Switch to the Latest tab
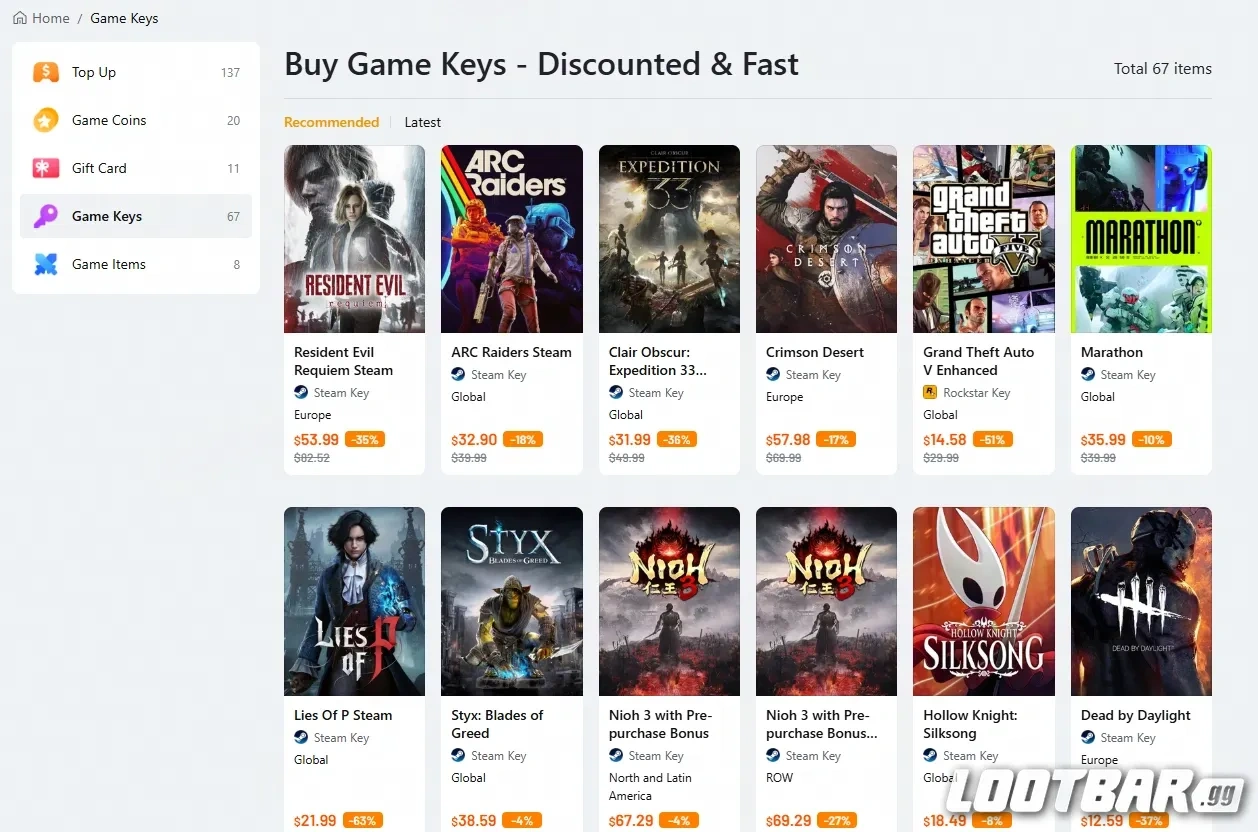This screenshot has width=1258, height=832. [x=422, y=122]
